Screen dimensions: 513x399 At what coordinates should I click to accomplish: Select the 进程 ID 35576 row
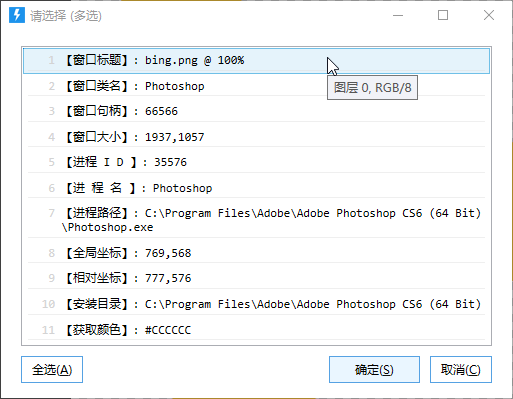pyautogui.click(x=256, y=162)
